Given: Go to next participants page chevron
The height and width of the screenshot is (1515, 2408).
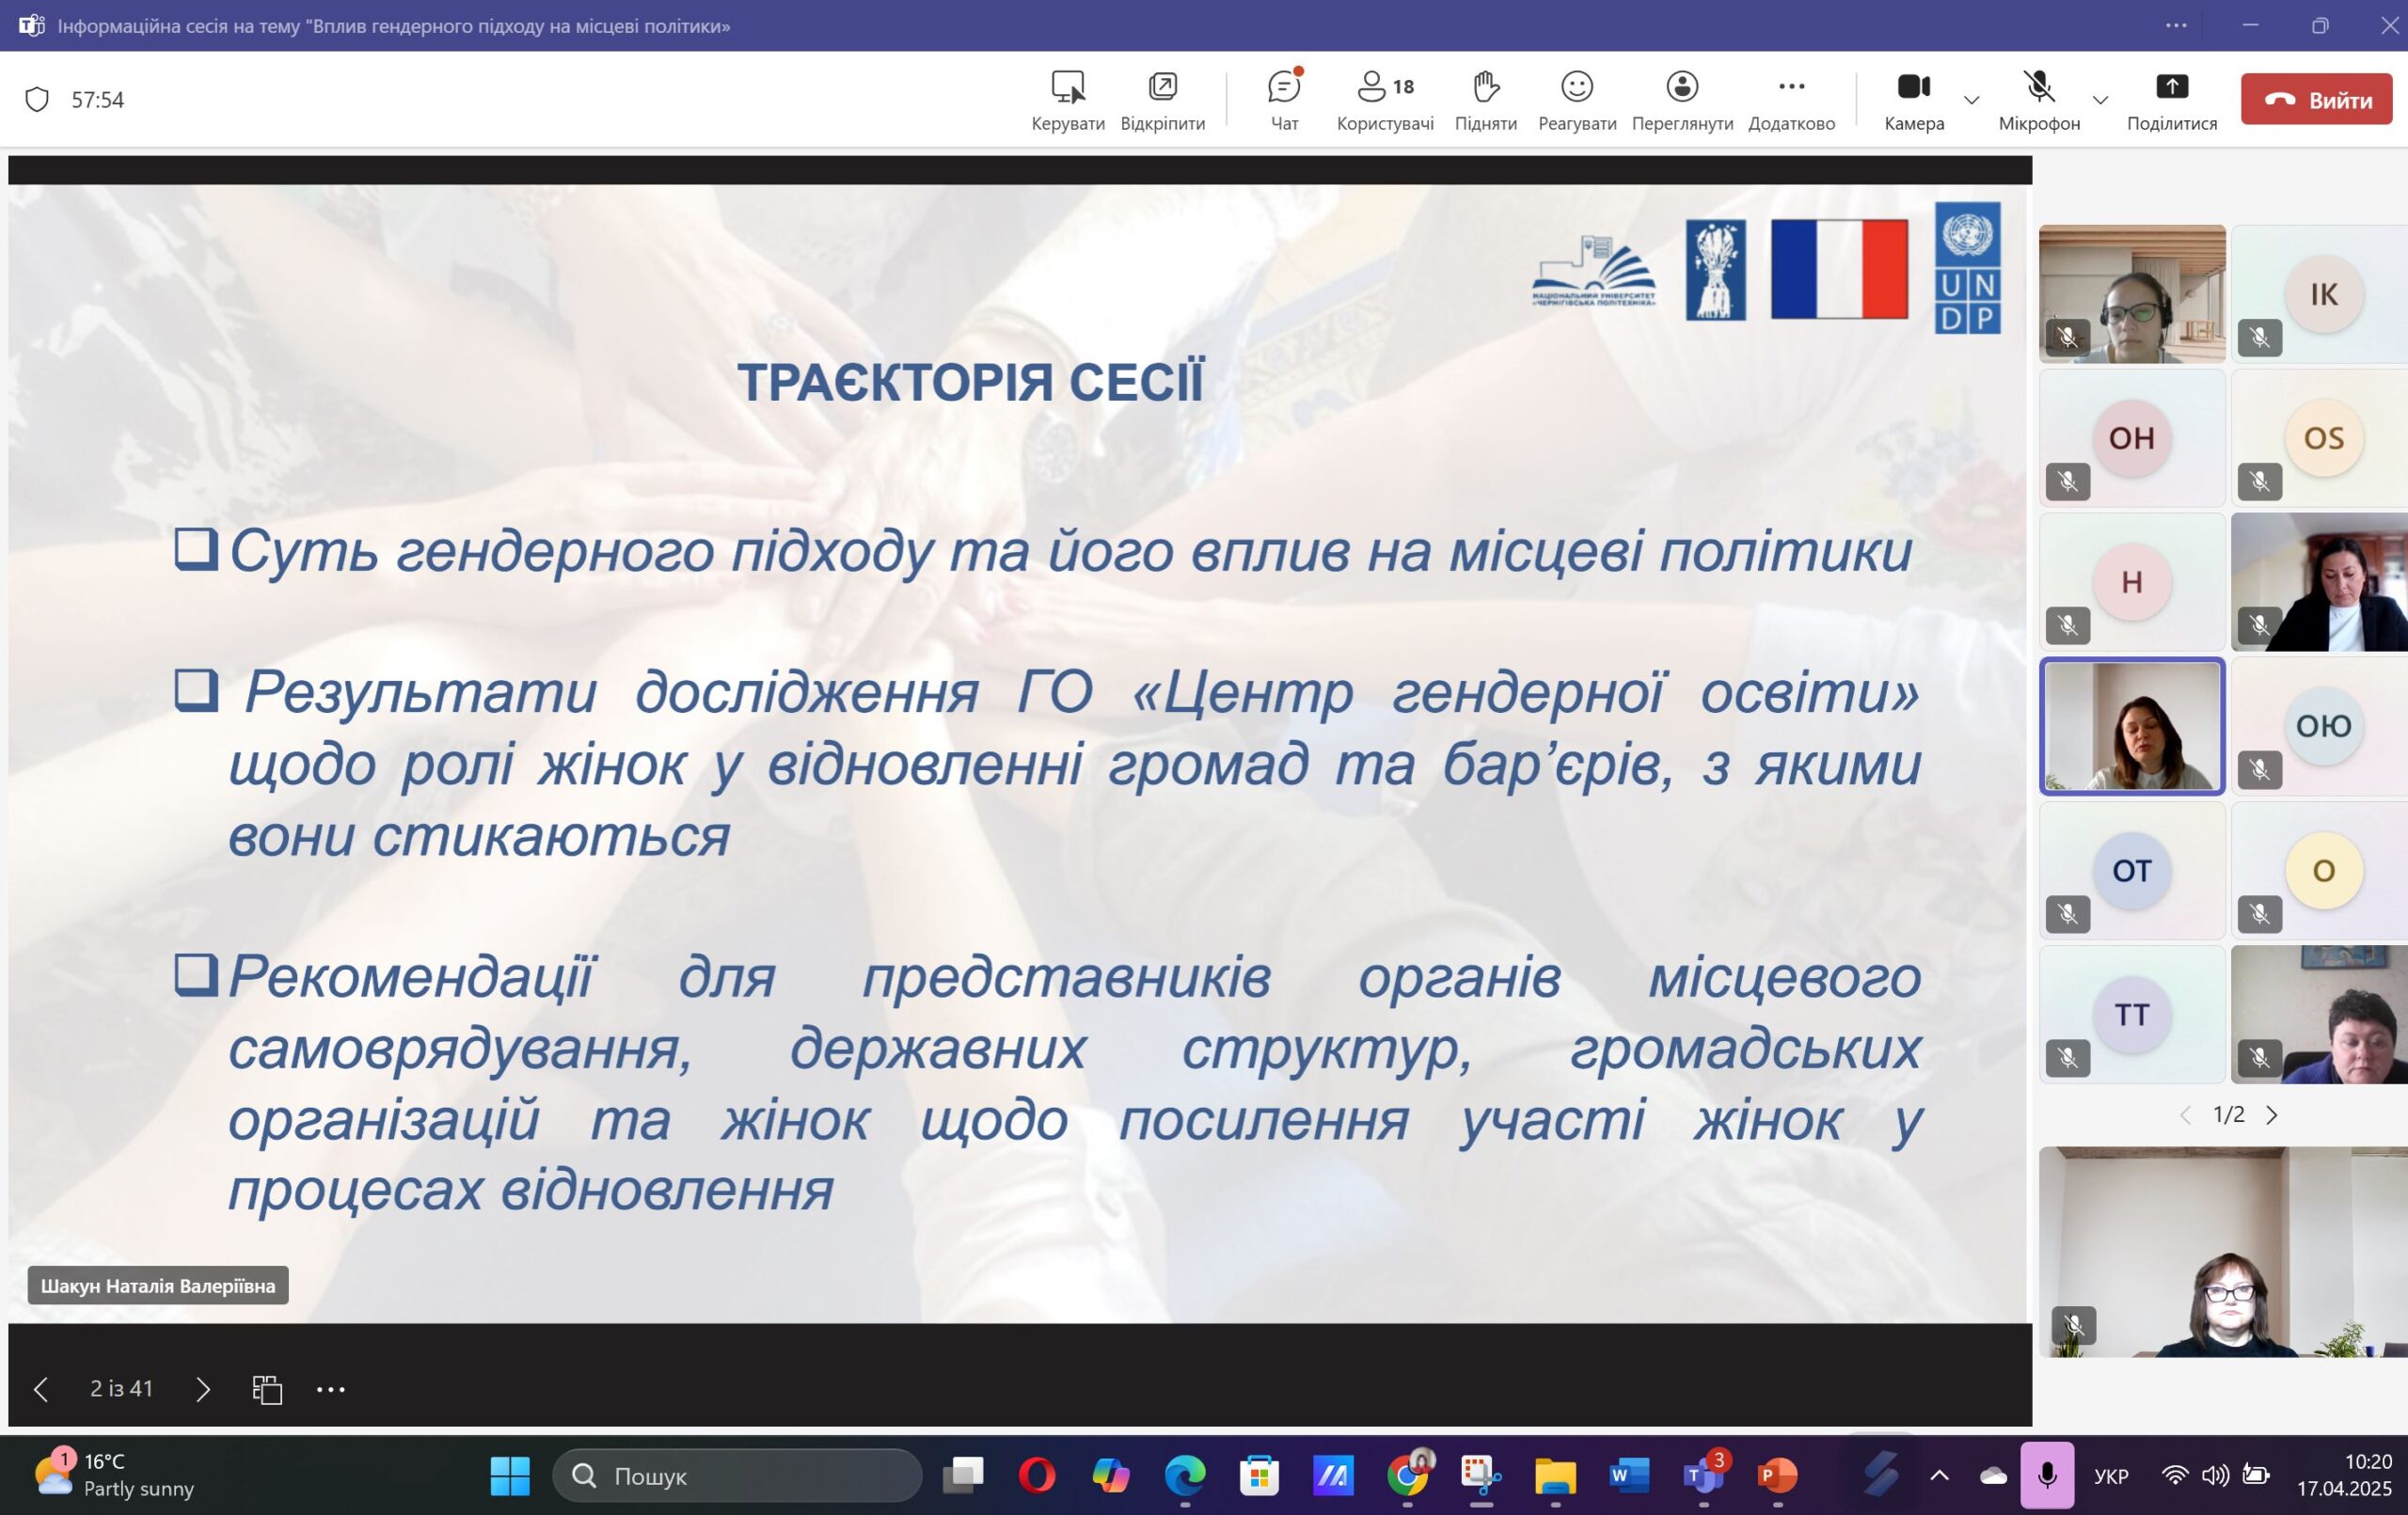Looking at the screenshot, I should (2272, 1115).
